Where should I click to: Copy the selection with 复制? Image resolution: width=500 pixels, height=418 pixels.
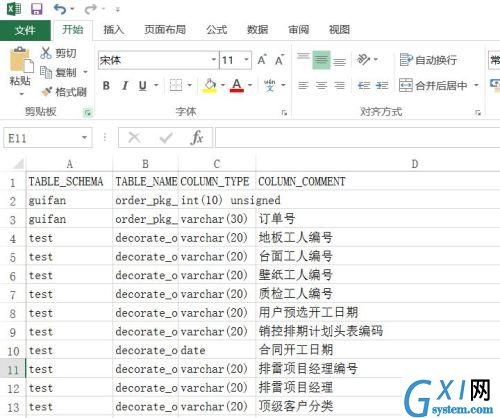(x=59, y=72)
